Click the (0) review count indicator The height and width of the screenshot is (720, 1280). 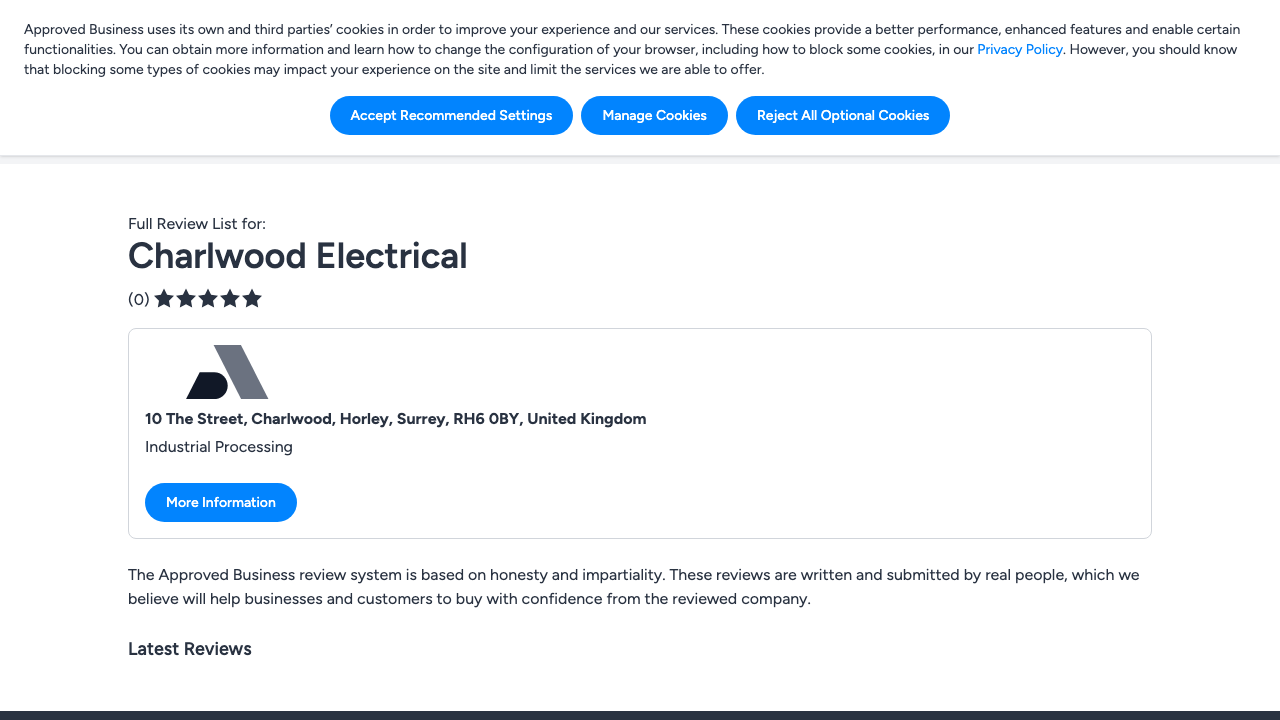(140, 298)
